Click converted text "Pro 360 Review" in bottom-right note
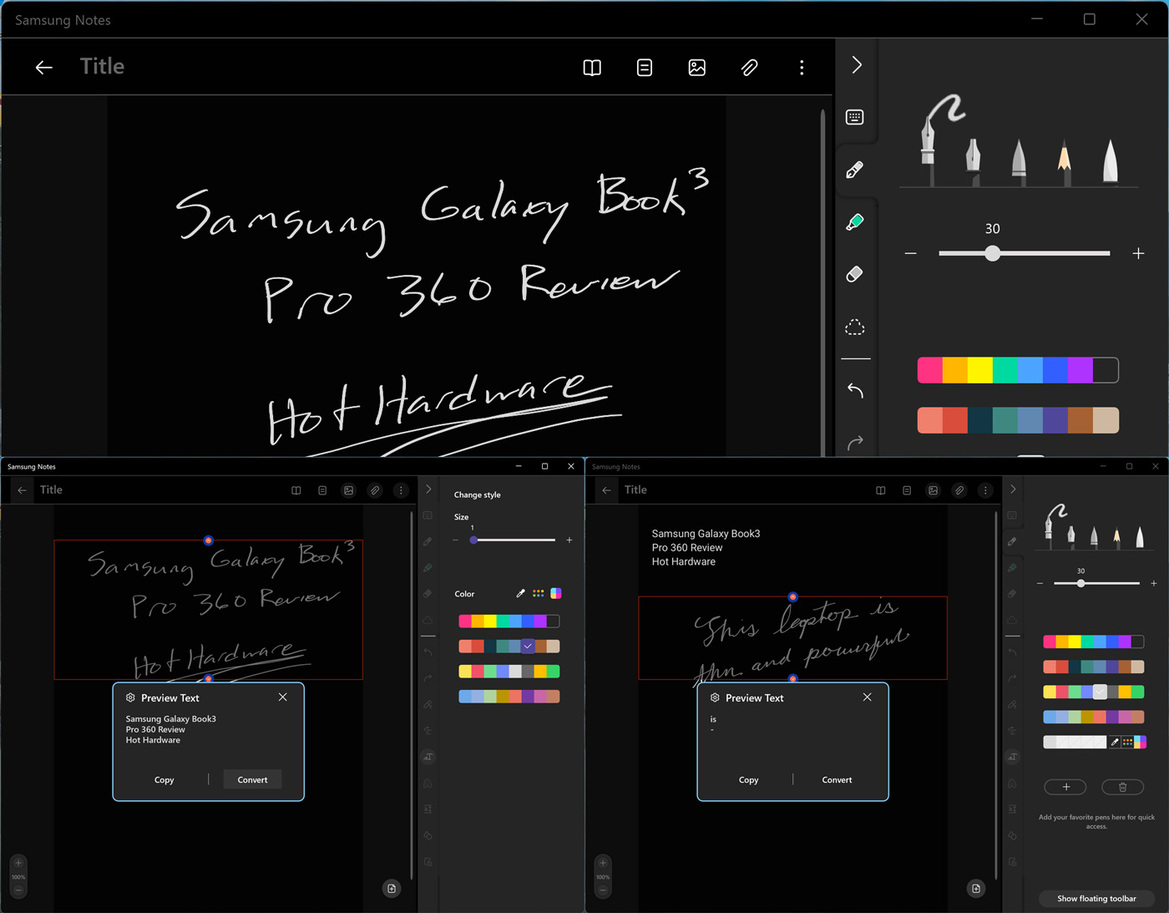The height and width of the screenshot is (913, 1169). [x=687, y=547]
